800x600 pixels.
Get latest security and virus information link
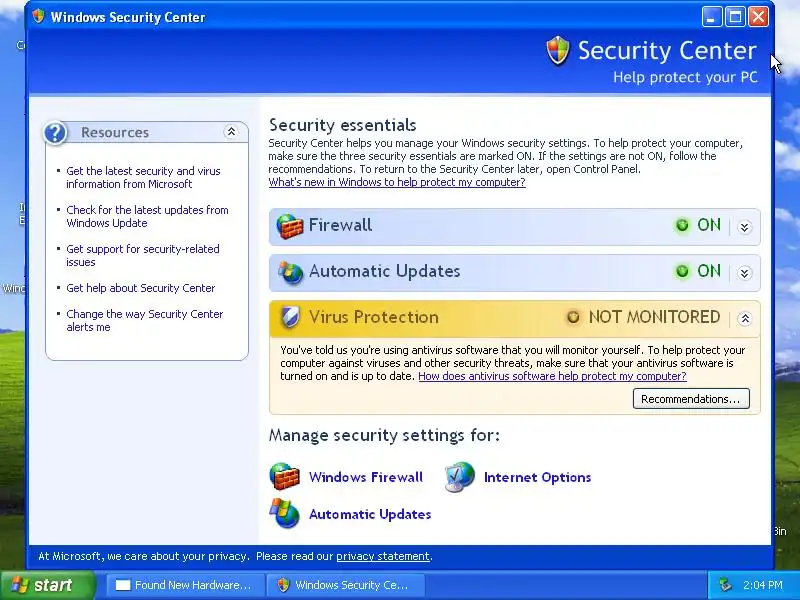pos(143,178)
